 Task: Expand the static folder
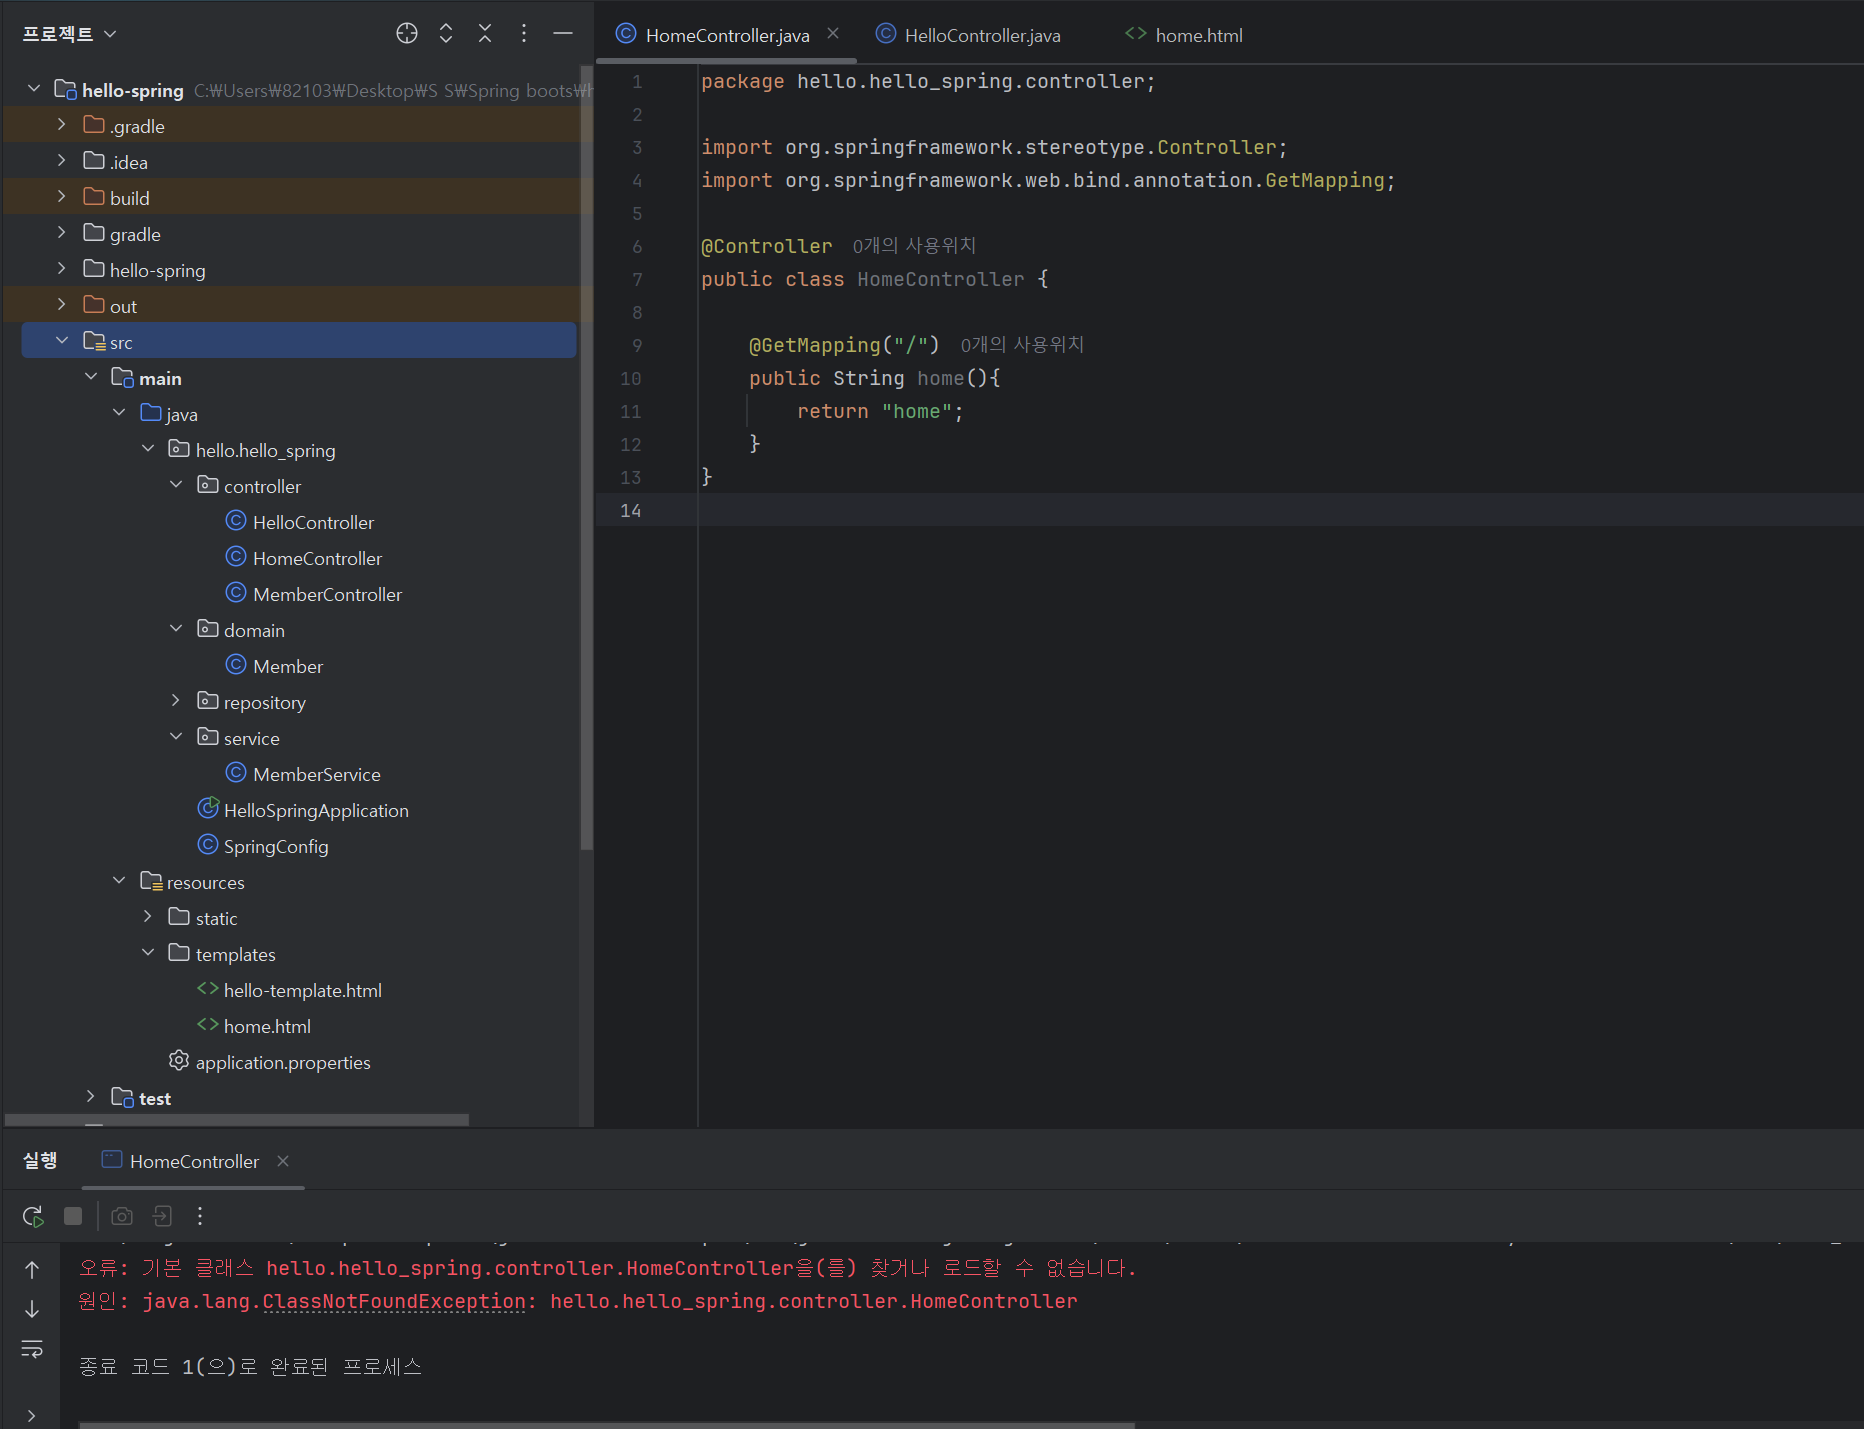point(148,917)
